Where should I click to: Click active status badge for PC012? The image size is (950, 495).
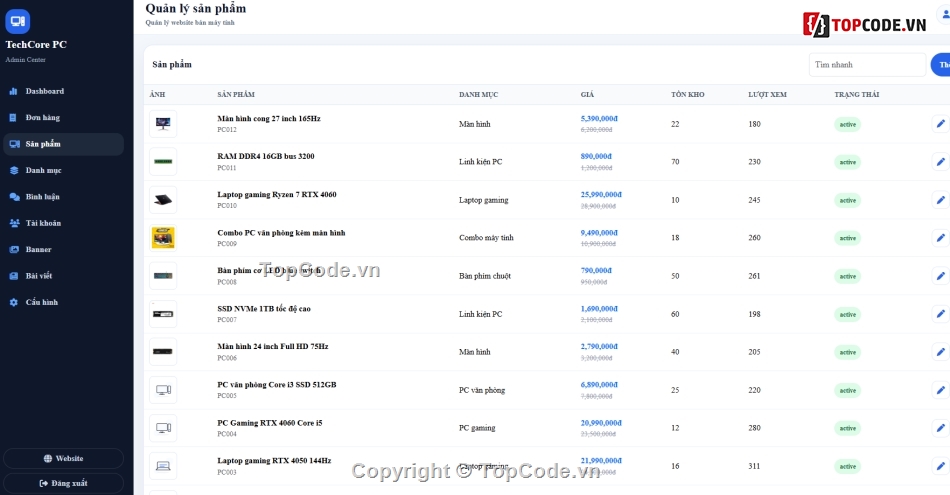[x=848, y=125]
